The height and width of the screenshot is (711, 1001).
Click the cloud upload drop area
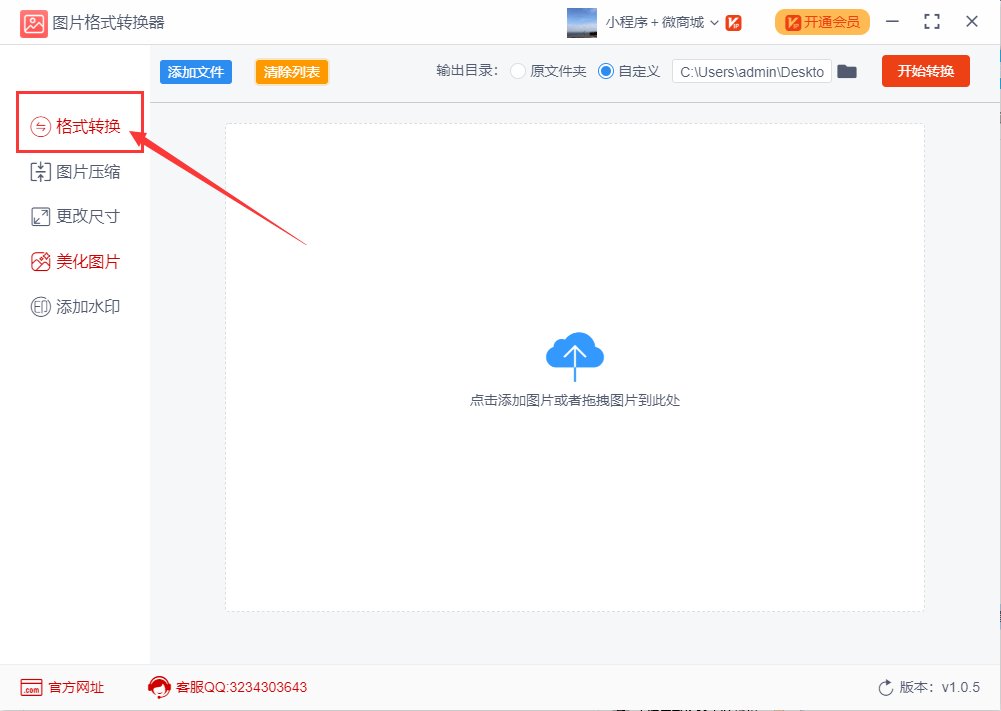574,354
